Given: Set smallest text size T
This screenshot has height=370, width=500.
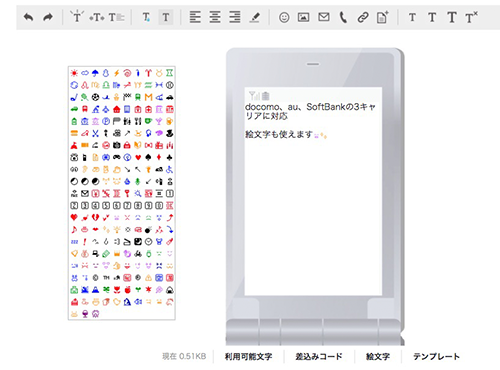Looking at the screenshot, I should point(412,17).
